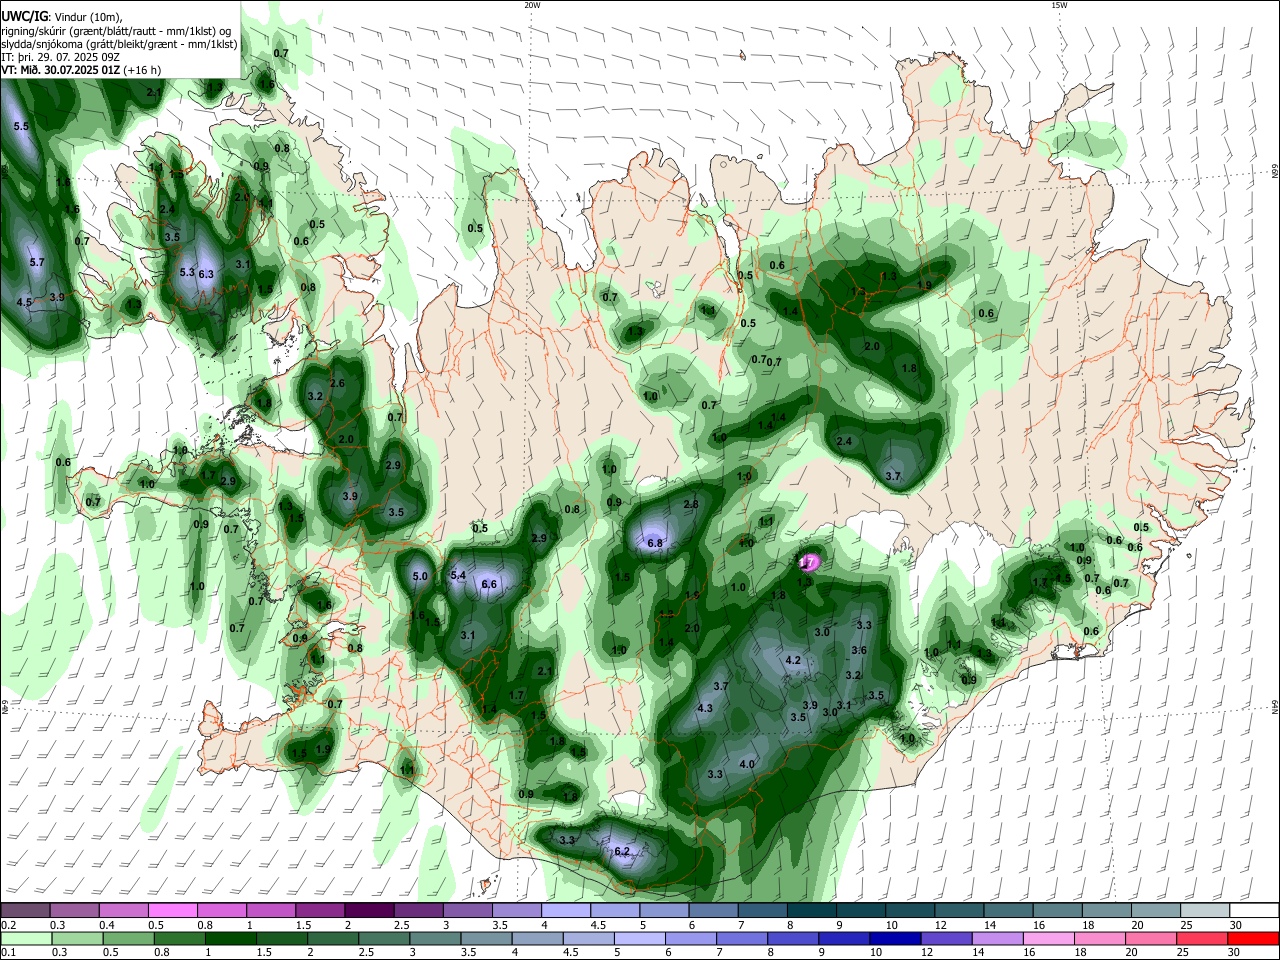This screenshot has height=960, width=1280.
Task: Pick the palest green 0.1 swatch in bottom legend
Action: coord(26,938)
